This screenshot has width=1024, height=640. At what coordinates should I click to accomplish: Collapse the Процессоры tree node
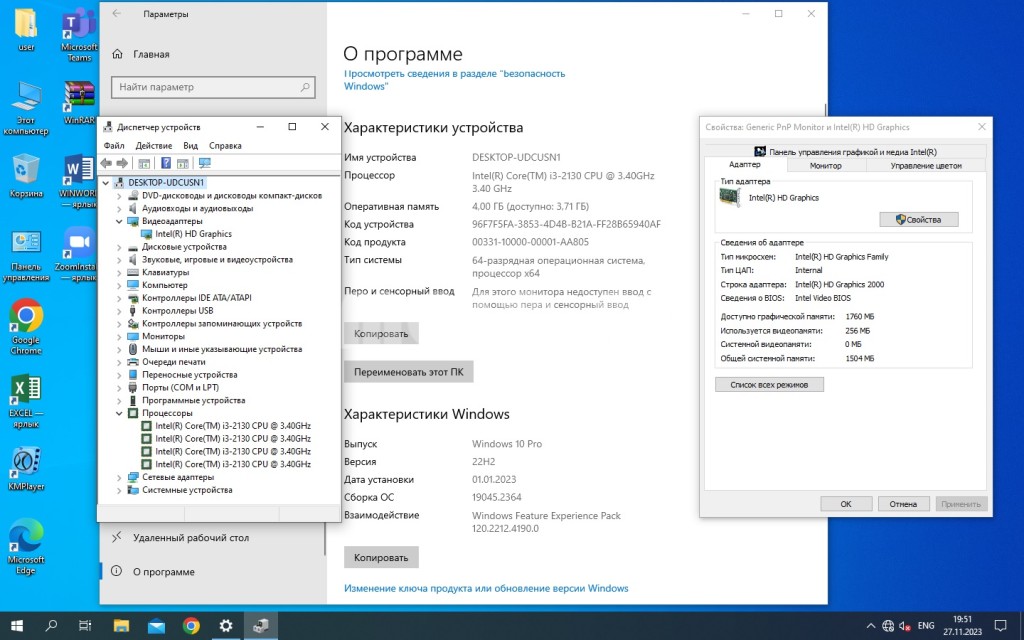point(120,413)
